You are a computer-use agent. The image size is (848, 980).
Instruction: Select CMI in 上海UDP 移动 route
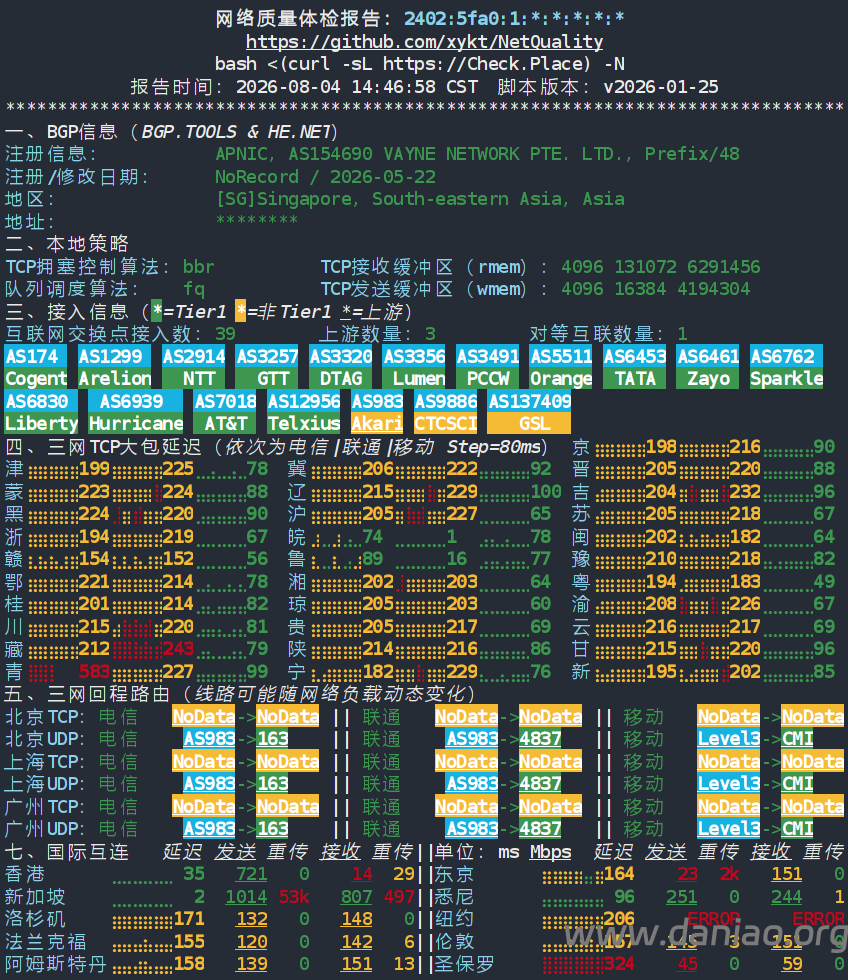(x=797, y=784)
